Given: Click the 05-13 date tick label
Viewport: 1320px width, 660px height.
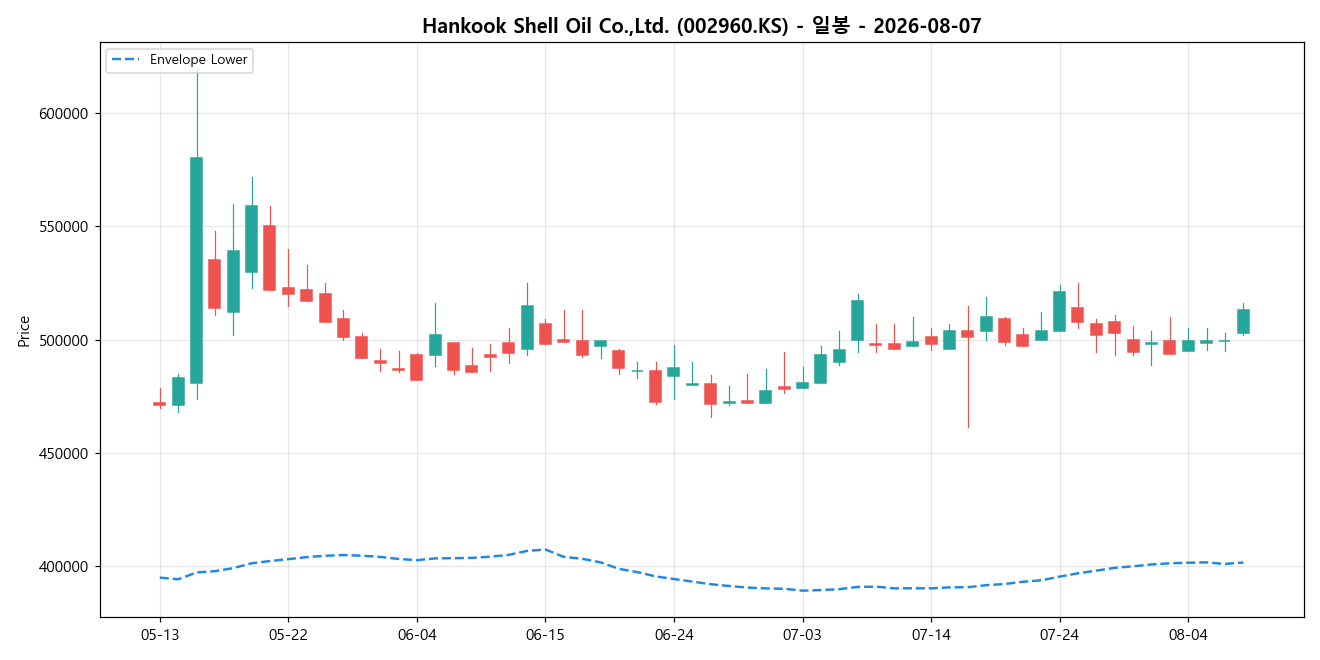Looking at the screenshot, I should [159, 635].
